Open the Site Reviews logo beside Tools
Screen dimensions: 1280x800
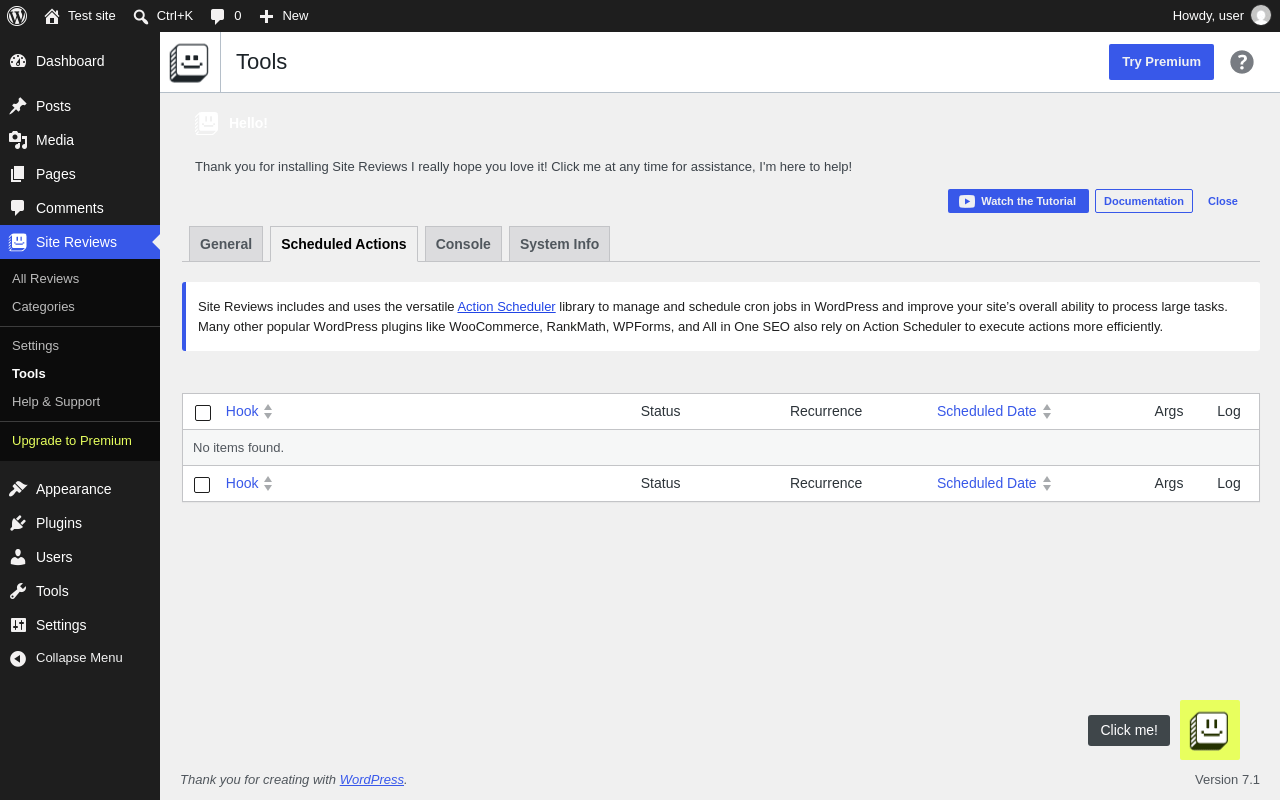(189, 62)
